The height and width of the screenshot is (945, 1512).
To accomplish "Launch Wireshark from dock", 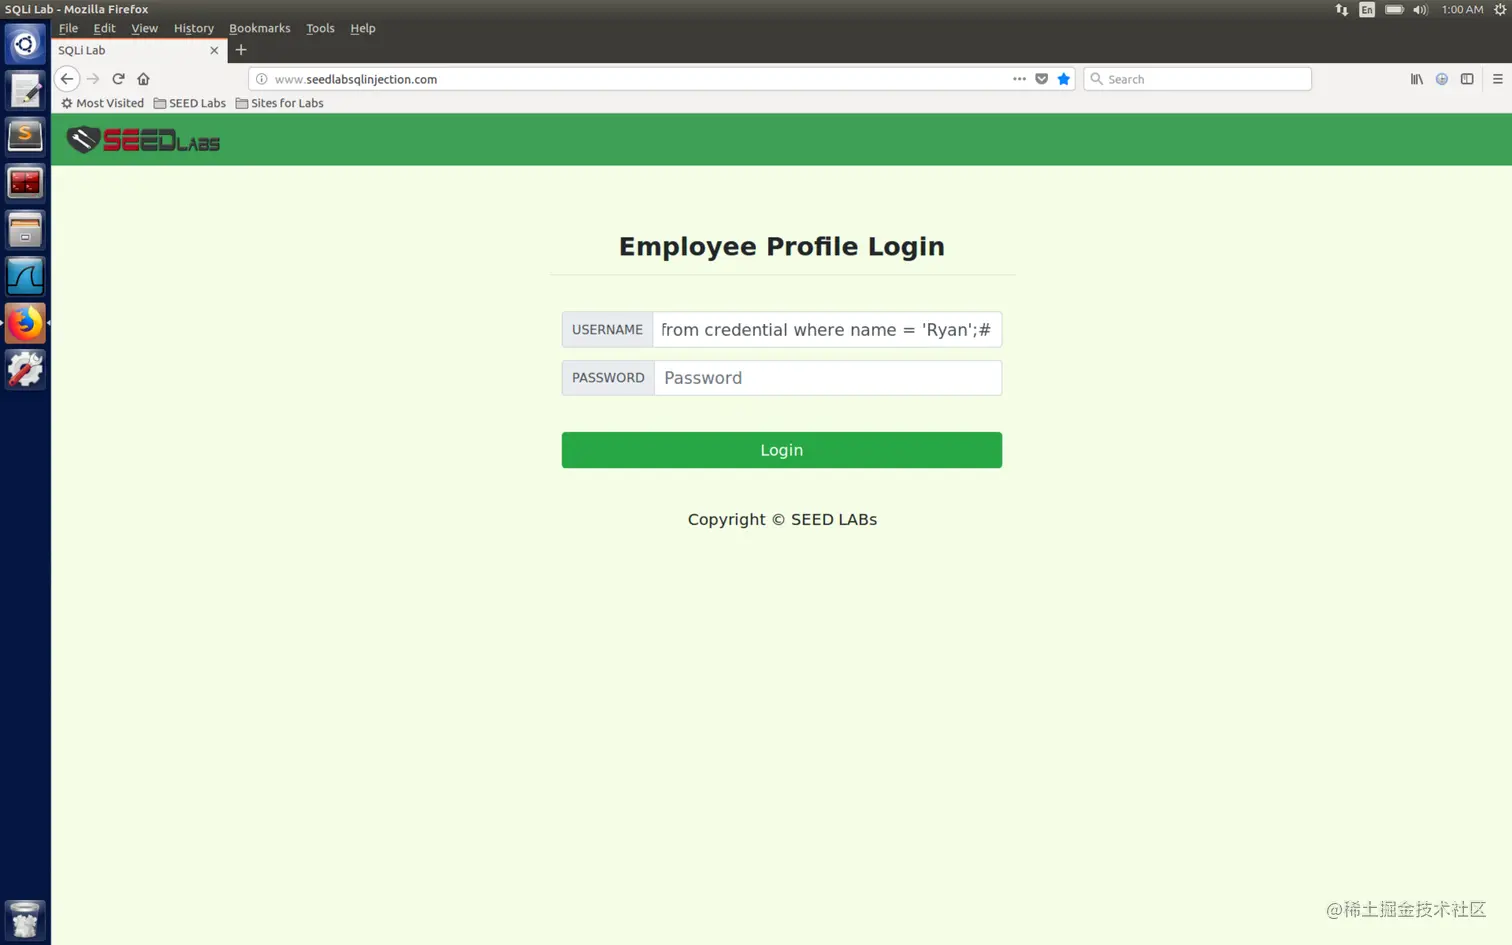I will (25, 277).
